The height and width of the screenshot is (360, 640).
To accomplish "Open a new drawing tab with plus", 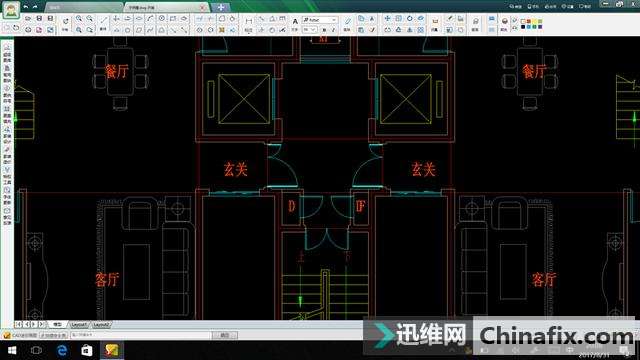I will click(221, 7).
